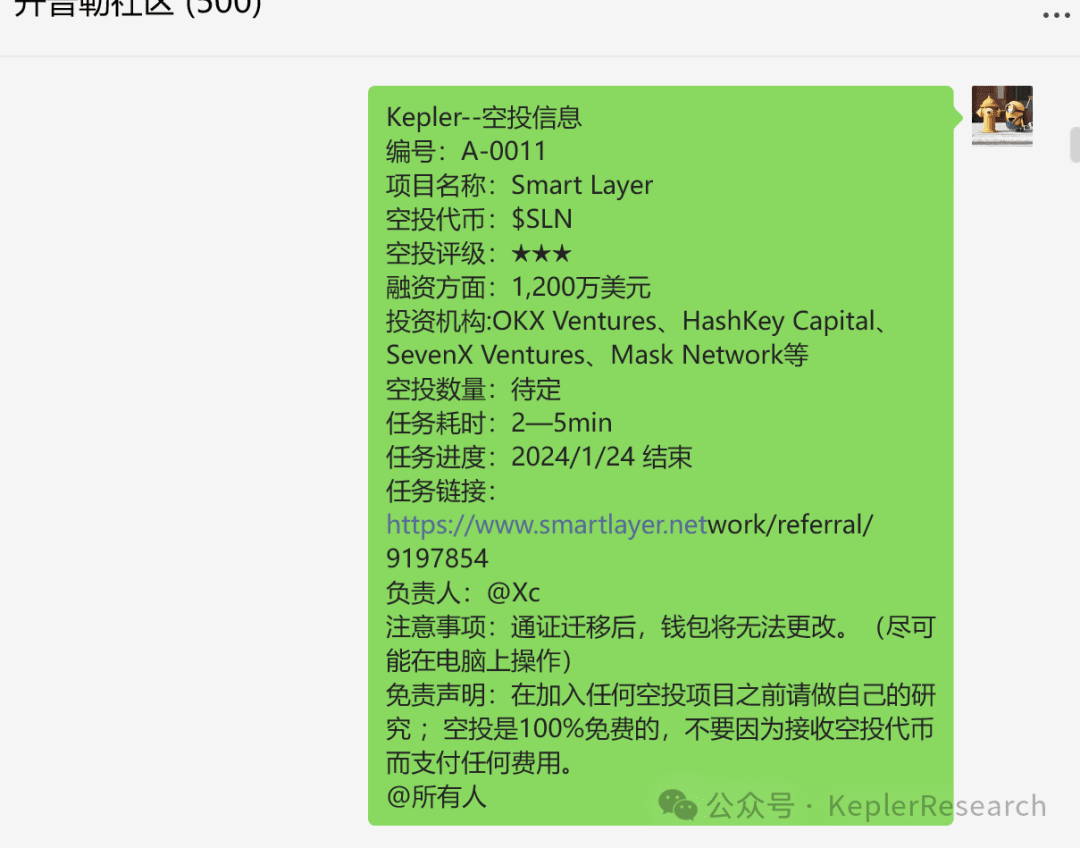Click the A-0011 编号 text
Screen dimensions: 1080x848
(x=503, y=151)
